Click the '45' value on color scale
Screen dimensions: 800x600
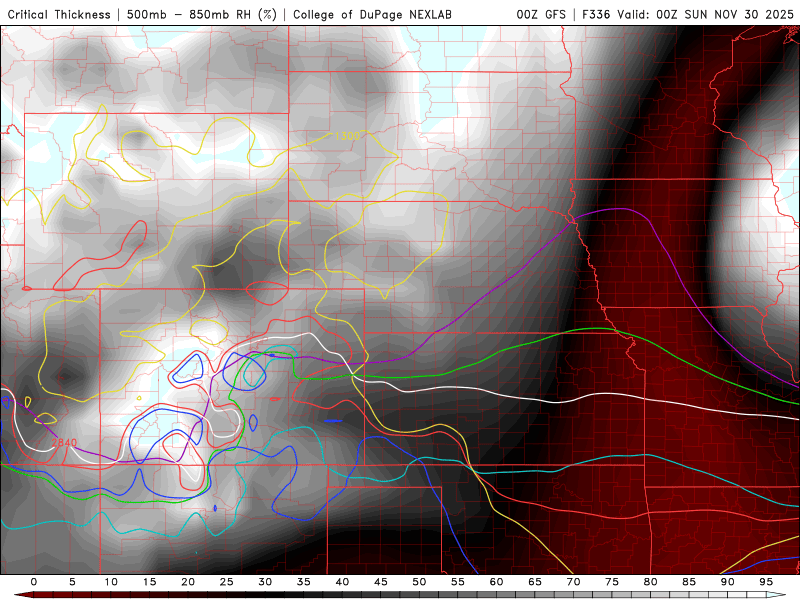(x=381, y=582)
